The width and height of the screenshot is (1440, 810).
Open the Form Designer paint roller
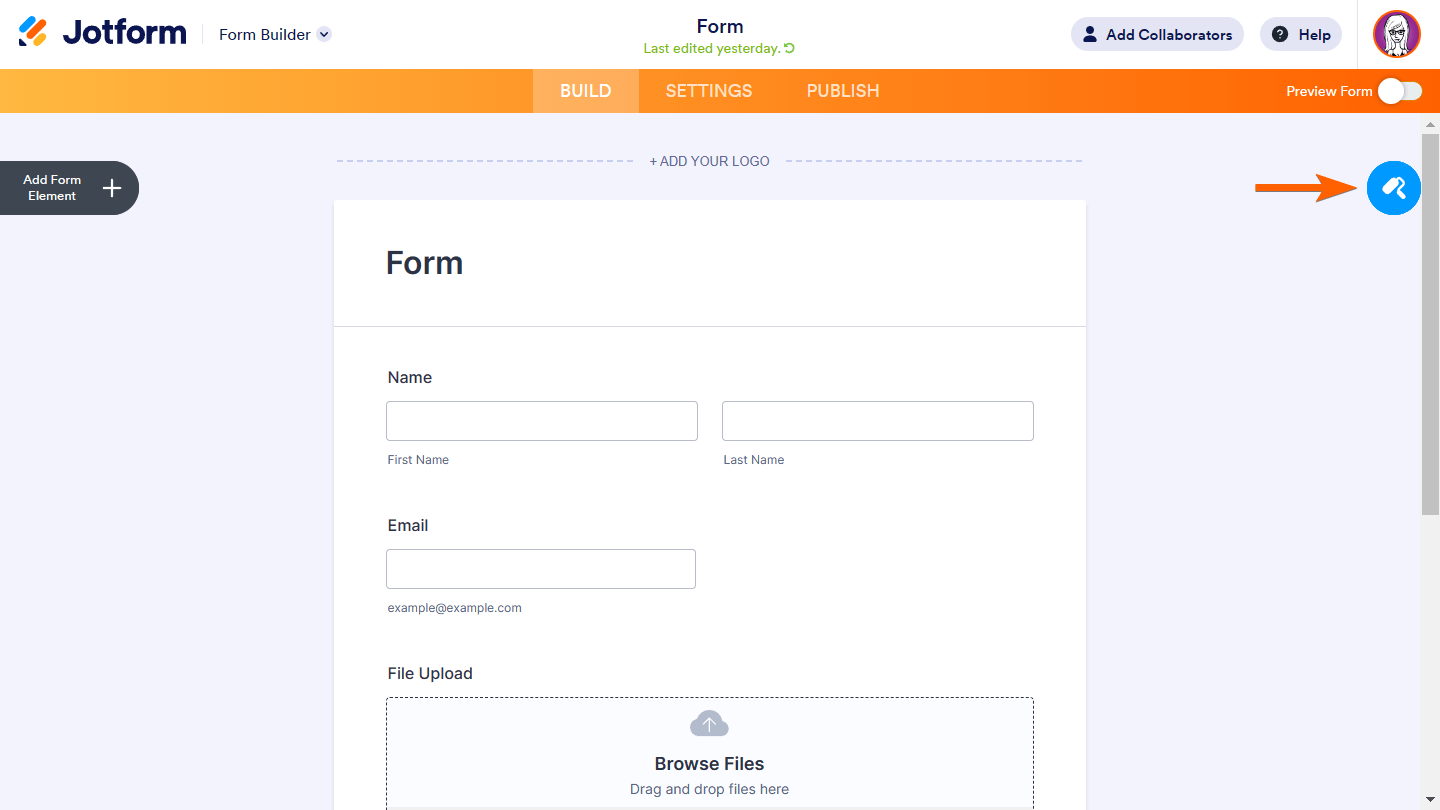1393,187
